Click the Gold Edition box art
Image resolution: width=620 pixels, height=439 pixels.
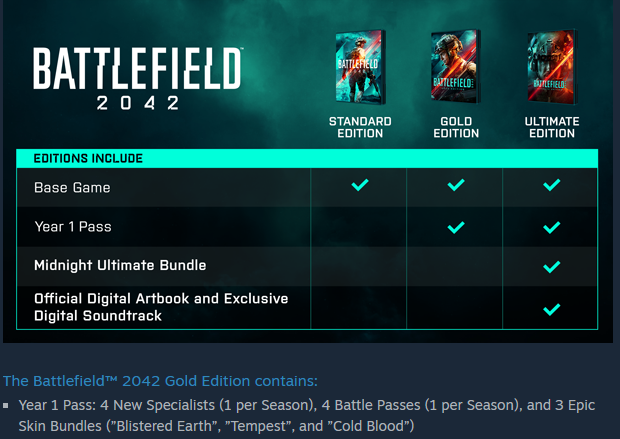(456, 66)
